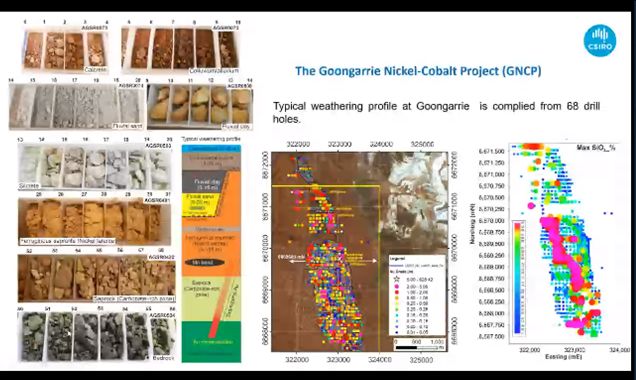
Task: Select the Silcrete core tray photo
Action: (x=95, y=166)
